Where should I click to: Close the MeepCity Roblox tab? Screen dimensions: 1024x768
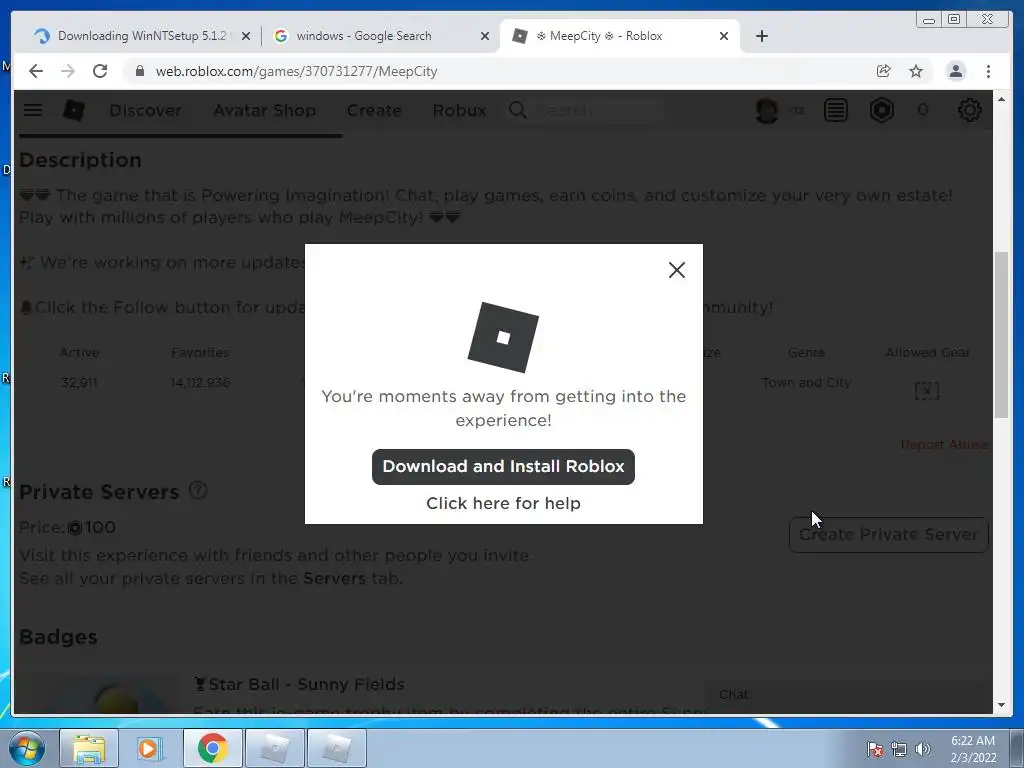tap(724, 37)
